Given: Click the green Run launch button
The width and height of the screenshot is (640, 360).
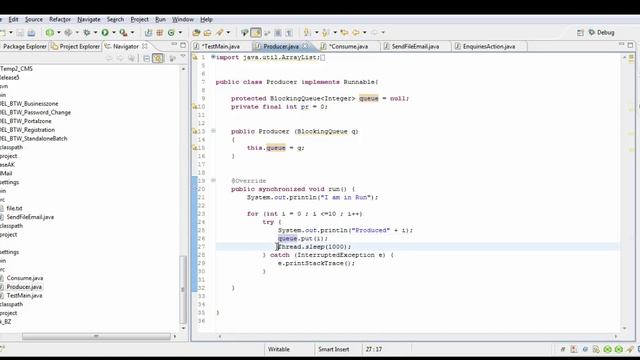Looking at the screenshot, I should [x=105, y=33].
